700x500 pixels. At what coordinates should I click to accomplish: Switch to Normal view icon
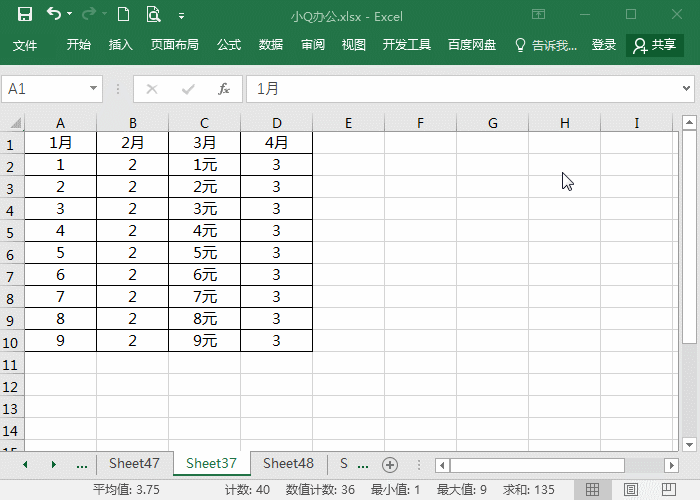coord(592,490)
